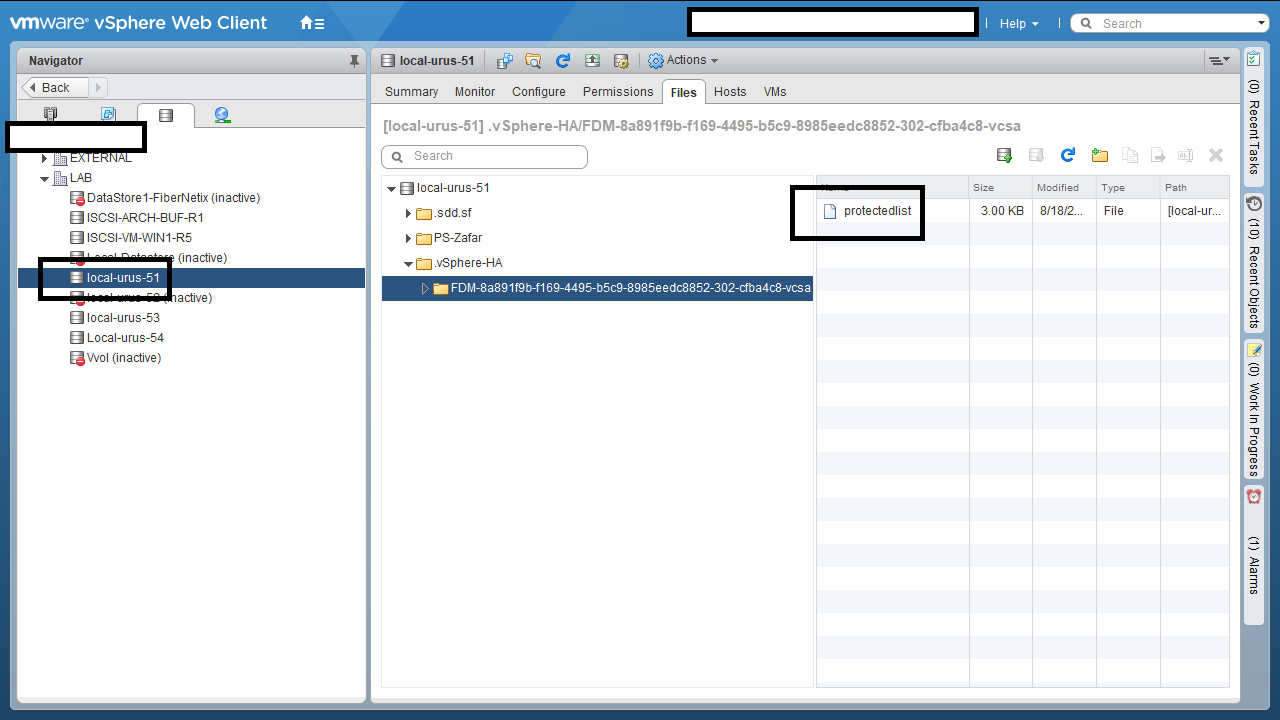
Task: Sort files by the Modified column
Action: pos(1063,187)
